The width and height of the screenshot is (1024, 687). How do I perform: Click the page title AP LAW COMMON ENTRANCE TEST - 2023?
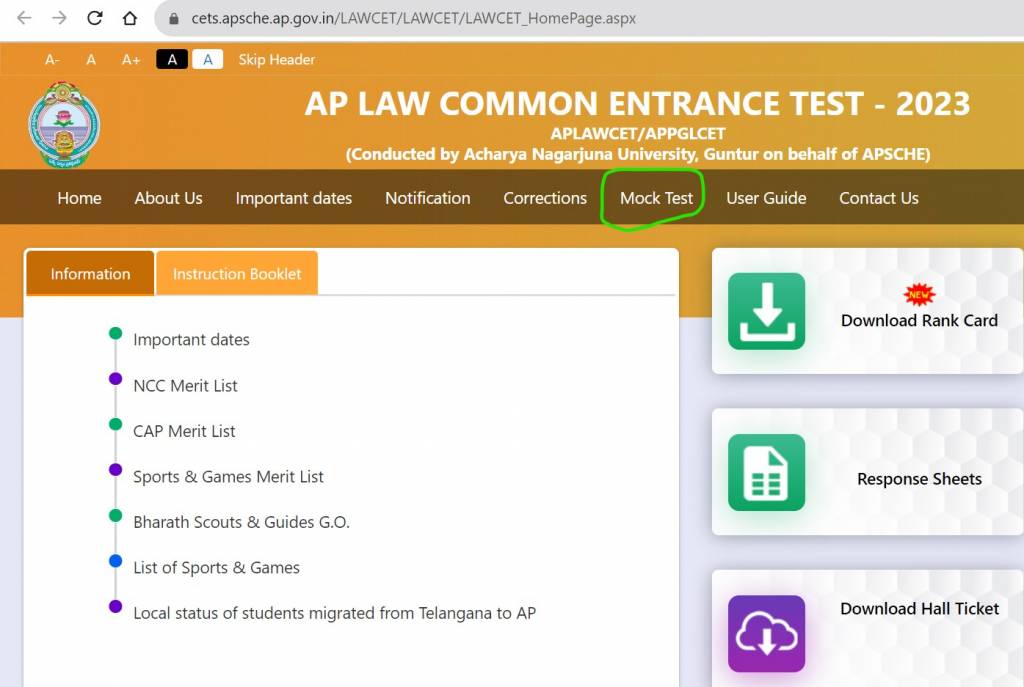click(x=637, y=103)
